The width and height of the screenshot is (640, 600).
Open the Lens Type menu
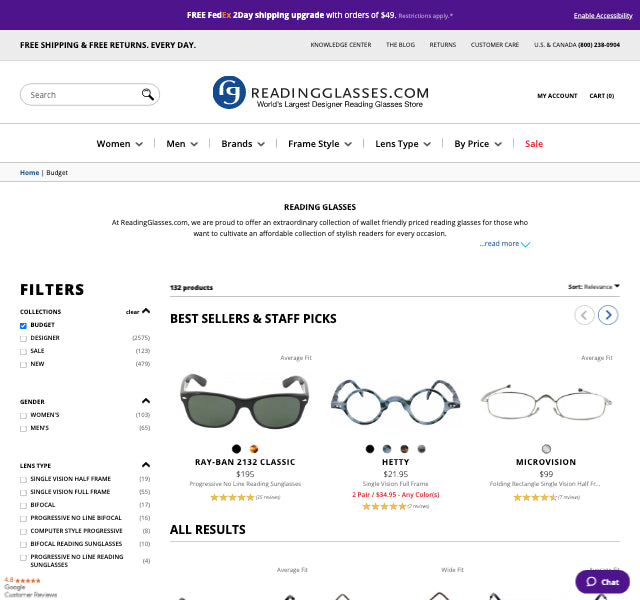coord(403,144)
